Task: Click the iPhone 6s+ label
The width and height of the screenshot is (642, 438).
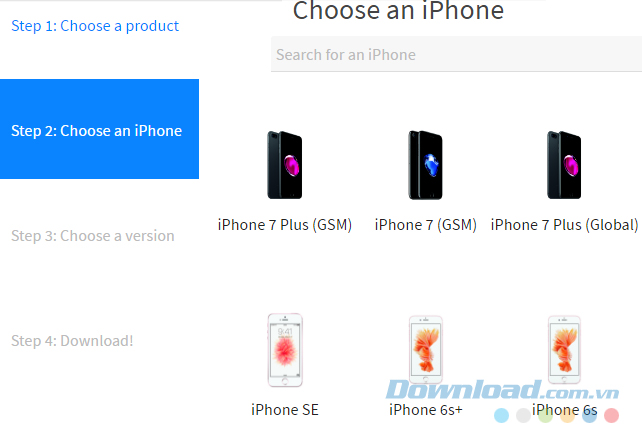Action: (426, 410)
